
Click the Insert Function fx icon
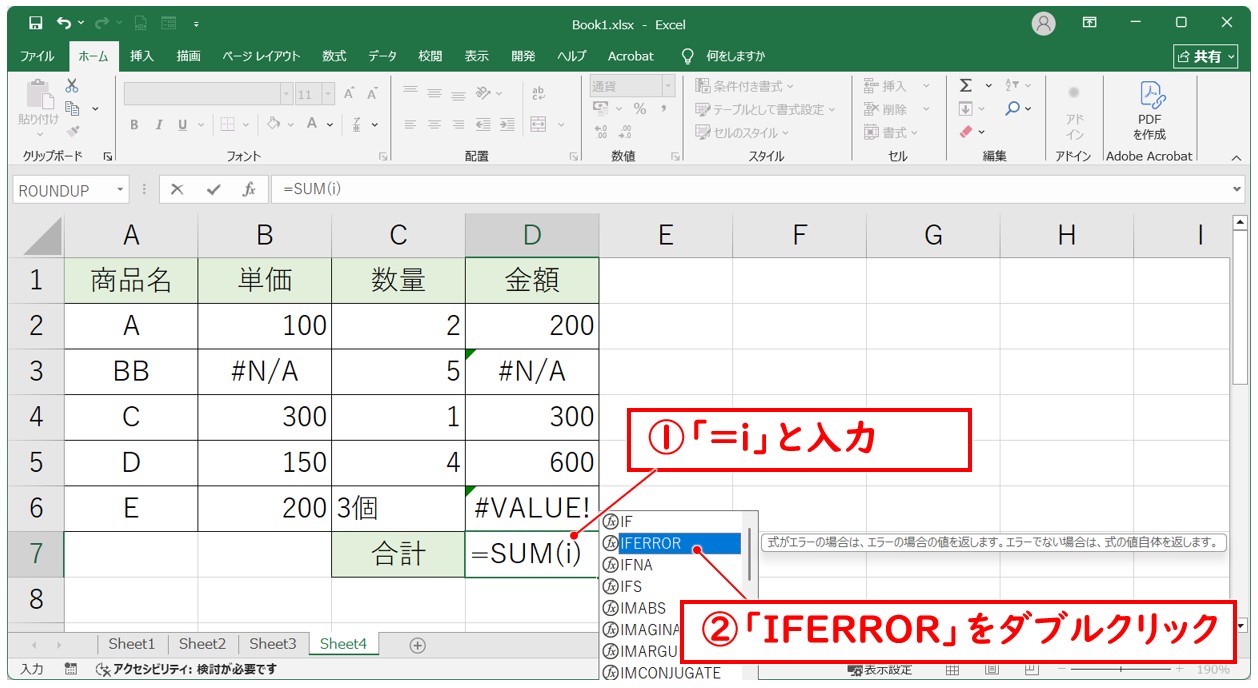coord(250,189)
